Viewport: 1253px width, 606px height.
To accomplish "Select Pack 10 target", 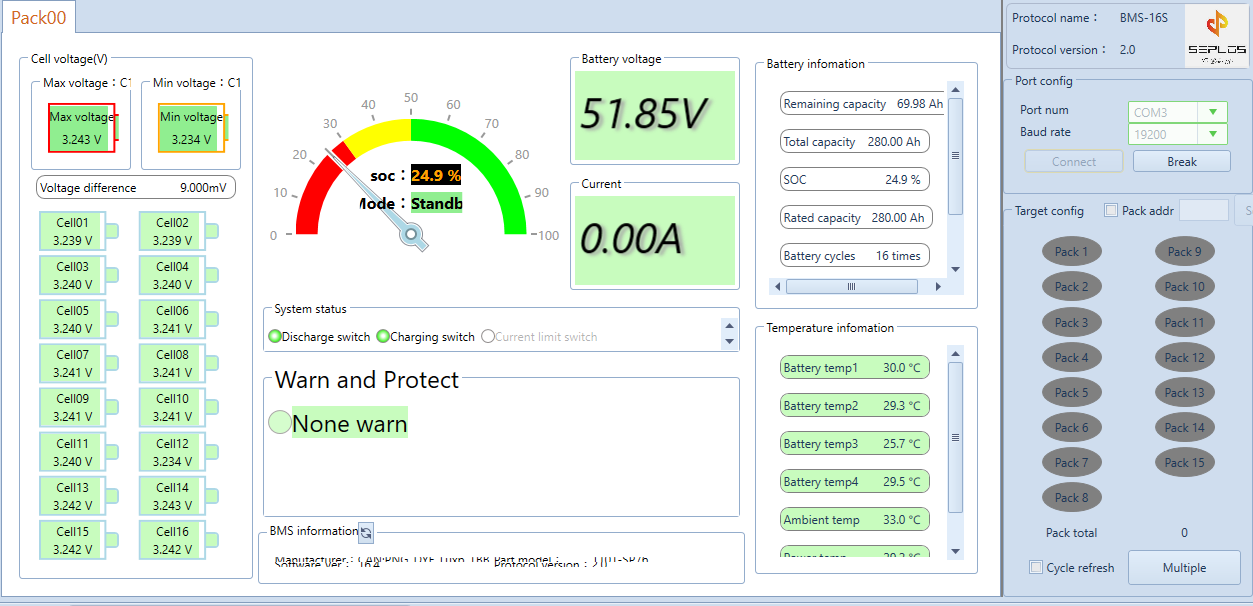I will coord(1185,286).
